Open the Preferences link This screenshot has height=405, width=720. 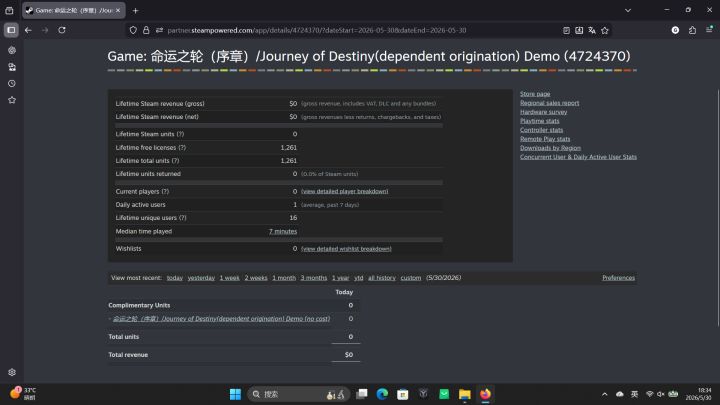619,278
